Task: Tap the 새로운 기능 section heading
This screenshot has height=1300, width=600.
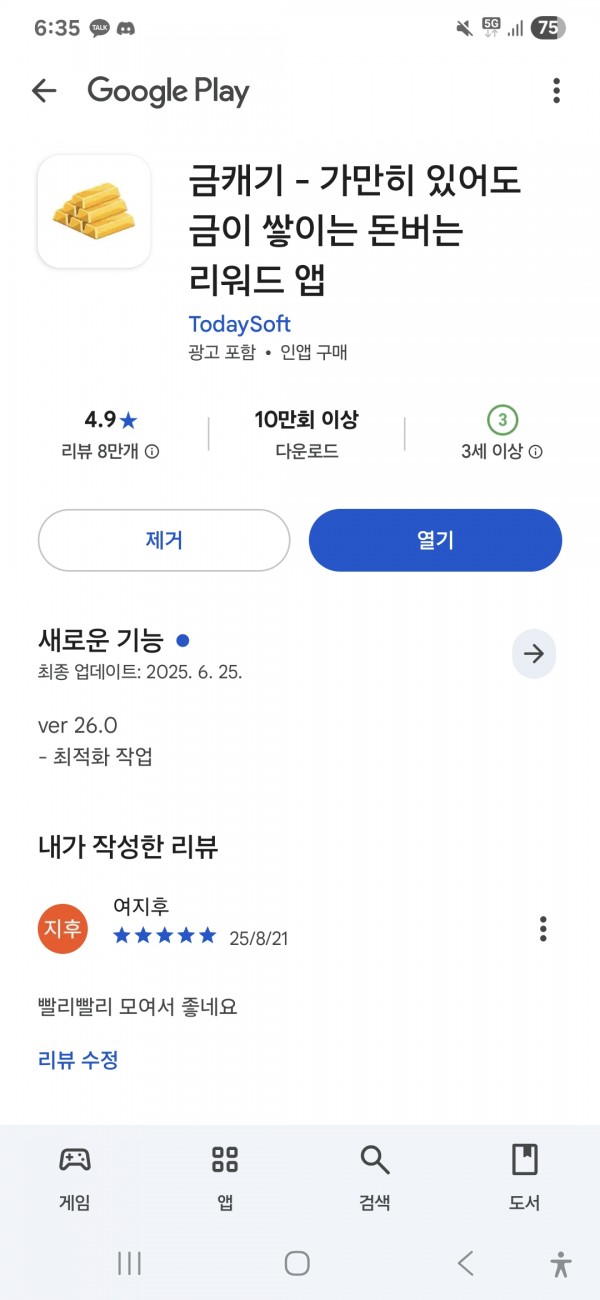Action: (102, 640)
